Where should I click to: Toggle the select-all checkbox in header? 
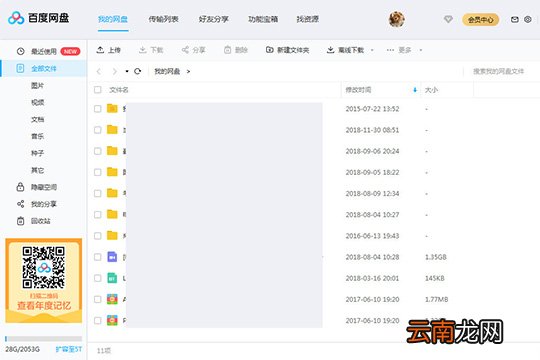tap(98, 90)
